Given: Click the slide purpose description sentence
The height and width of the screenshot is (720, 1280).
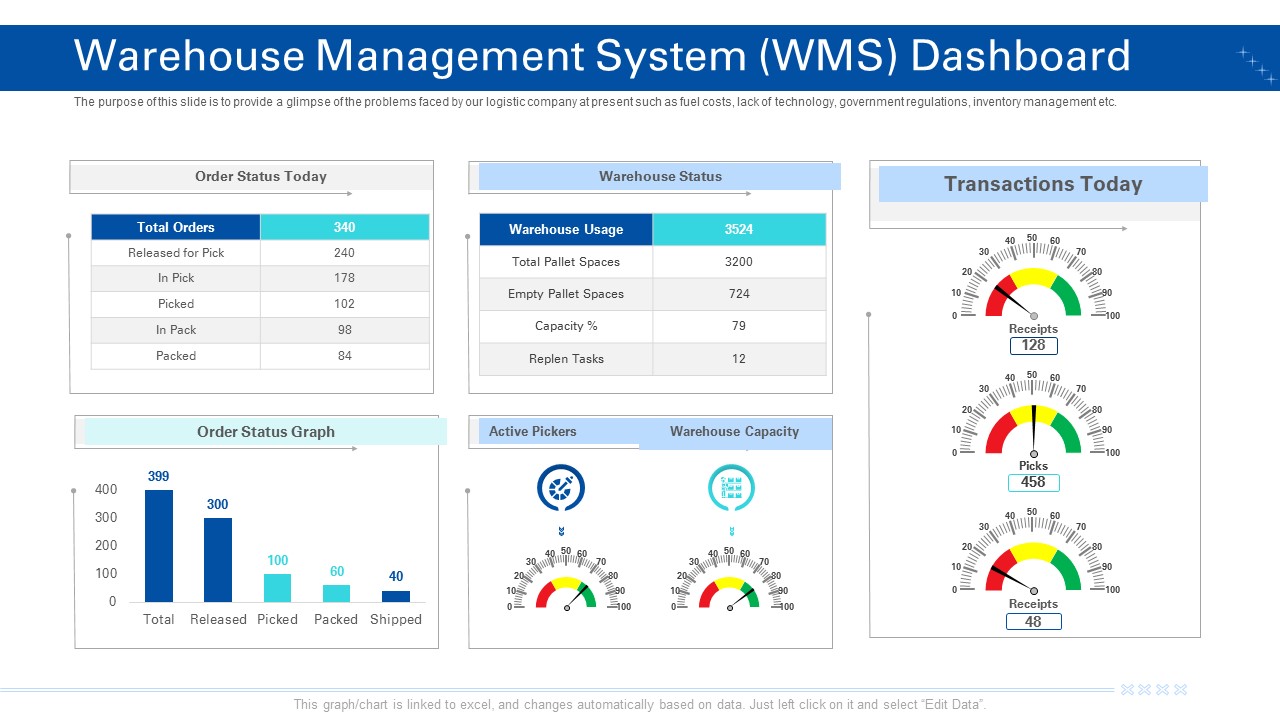Looking at the screenshot, I should point(595,102).
